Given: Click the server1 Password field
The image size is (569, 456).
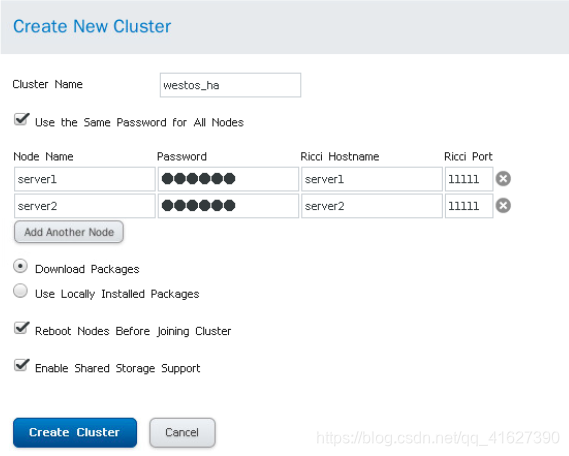Looking at the screenshot, I should (x=228, y=179).
